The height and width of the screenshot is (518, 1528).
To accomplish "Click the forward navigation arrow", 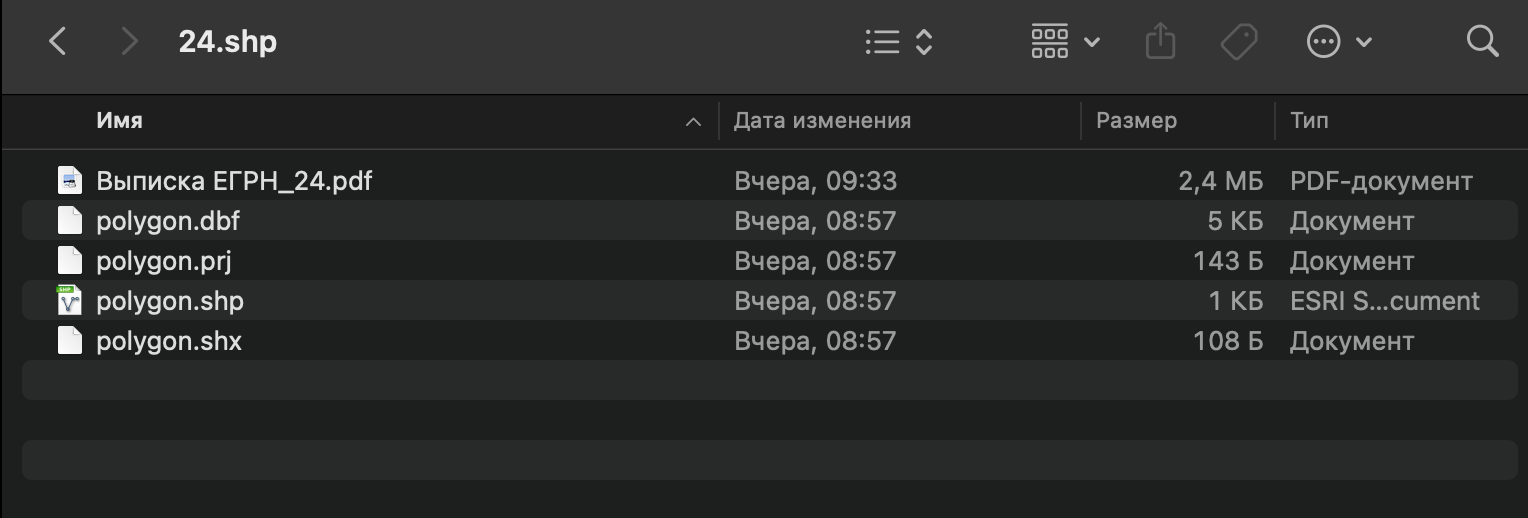I will coord(128,42).
